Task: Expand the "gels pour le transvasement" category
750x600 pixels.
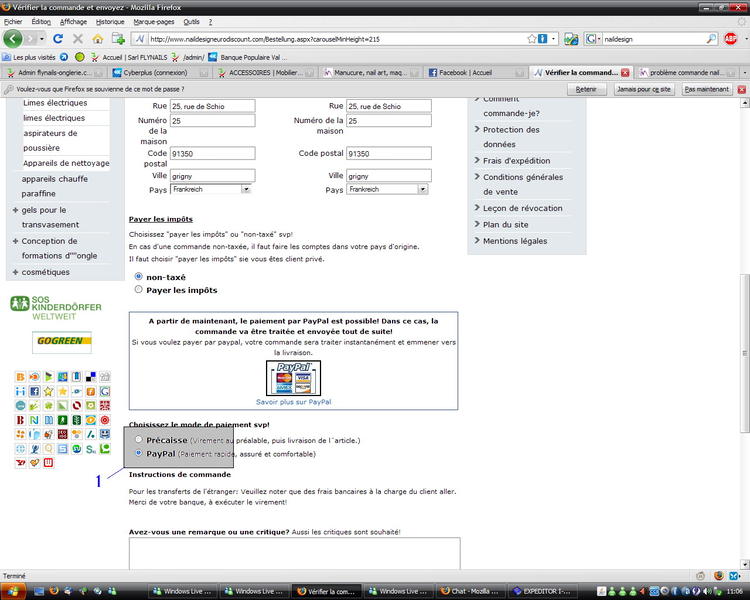Action: pos(15,210)
